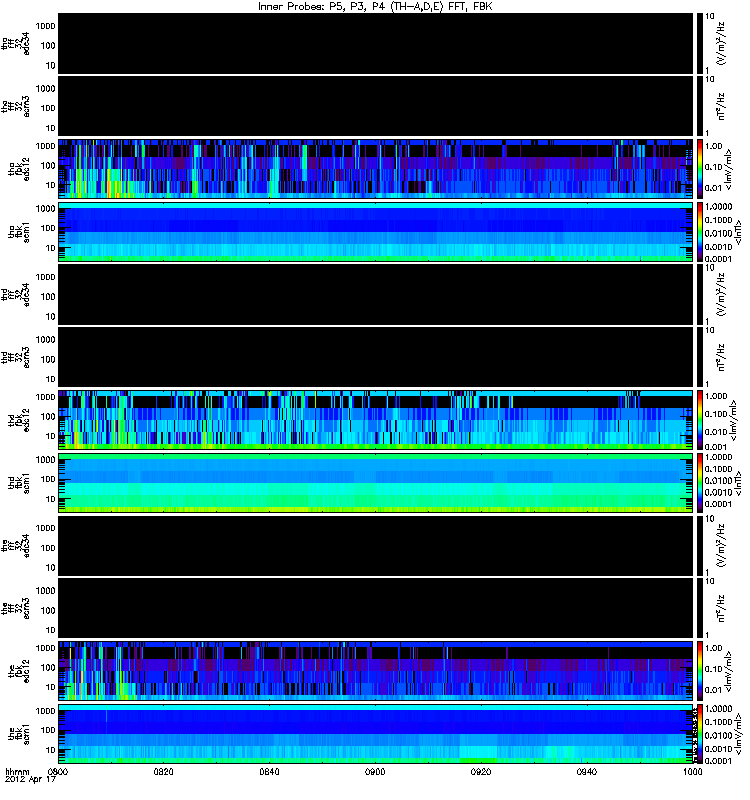
Task: Click the plot title 'Inner Probes: P5, P3, P4'
Action: pos(375,6)
